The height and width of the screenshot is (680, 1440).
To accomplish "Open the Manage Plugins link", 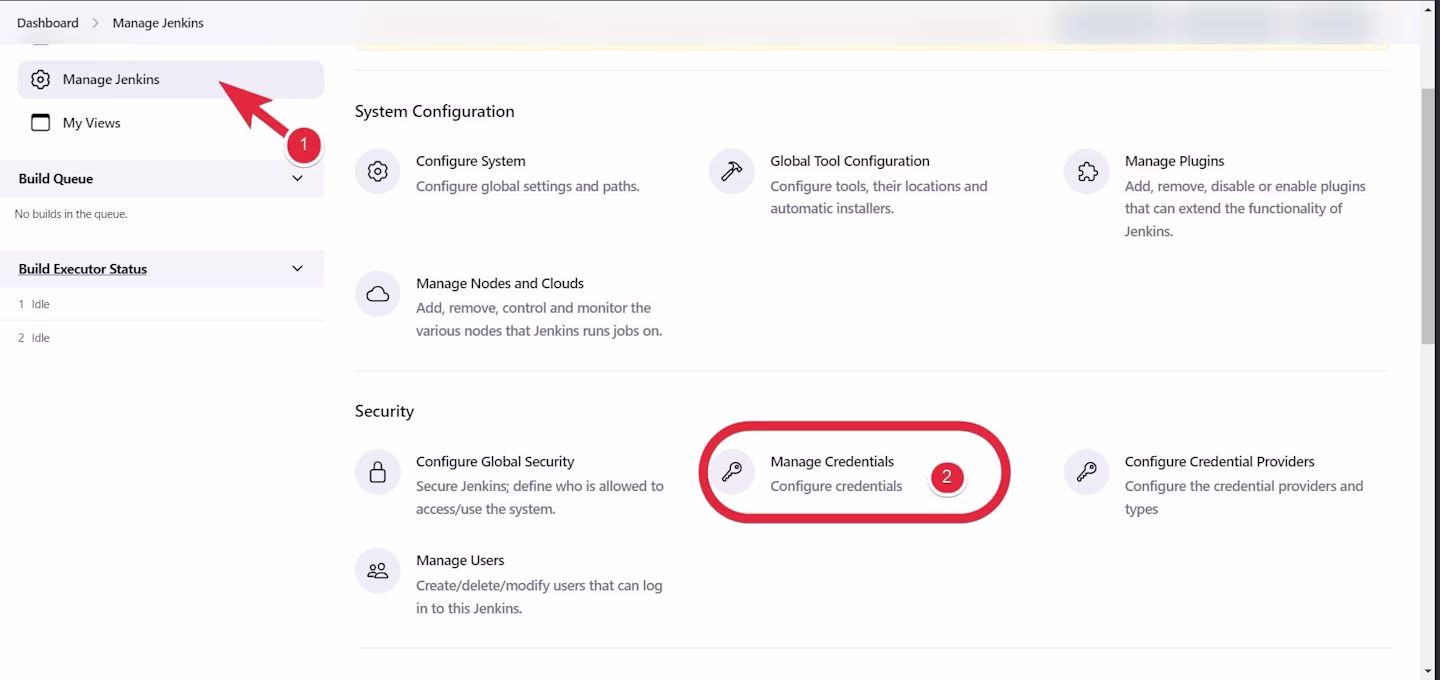I will [1174, 161].
